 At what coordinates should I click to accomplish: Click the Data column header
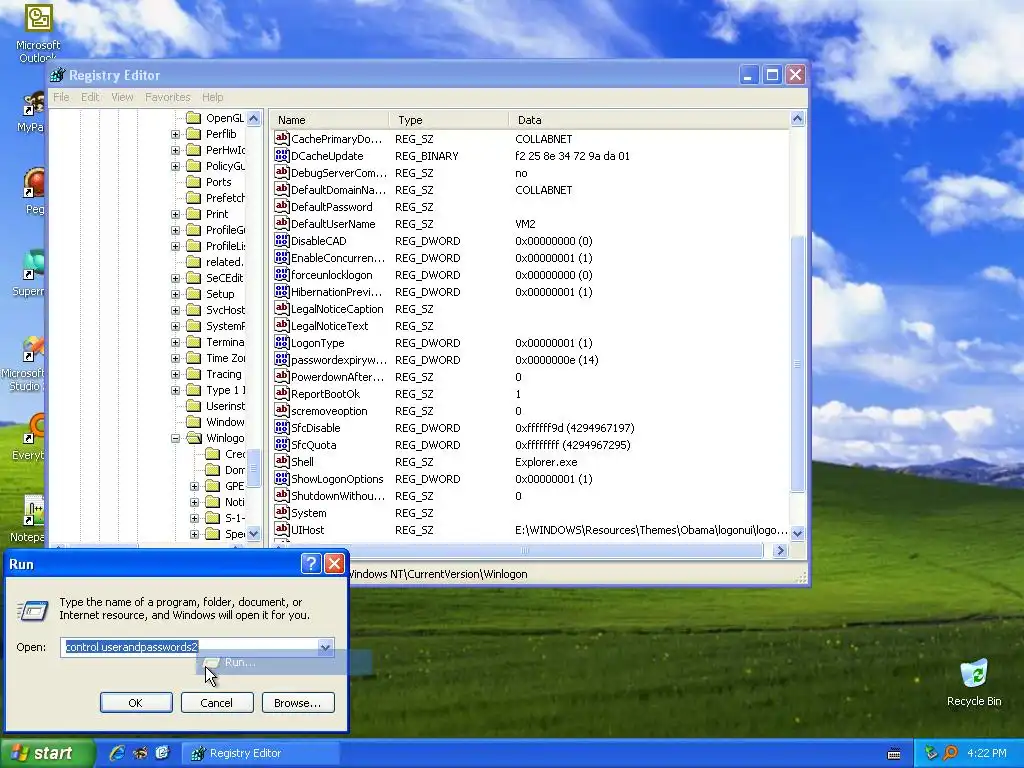tap(649, 120)
